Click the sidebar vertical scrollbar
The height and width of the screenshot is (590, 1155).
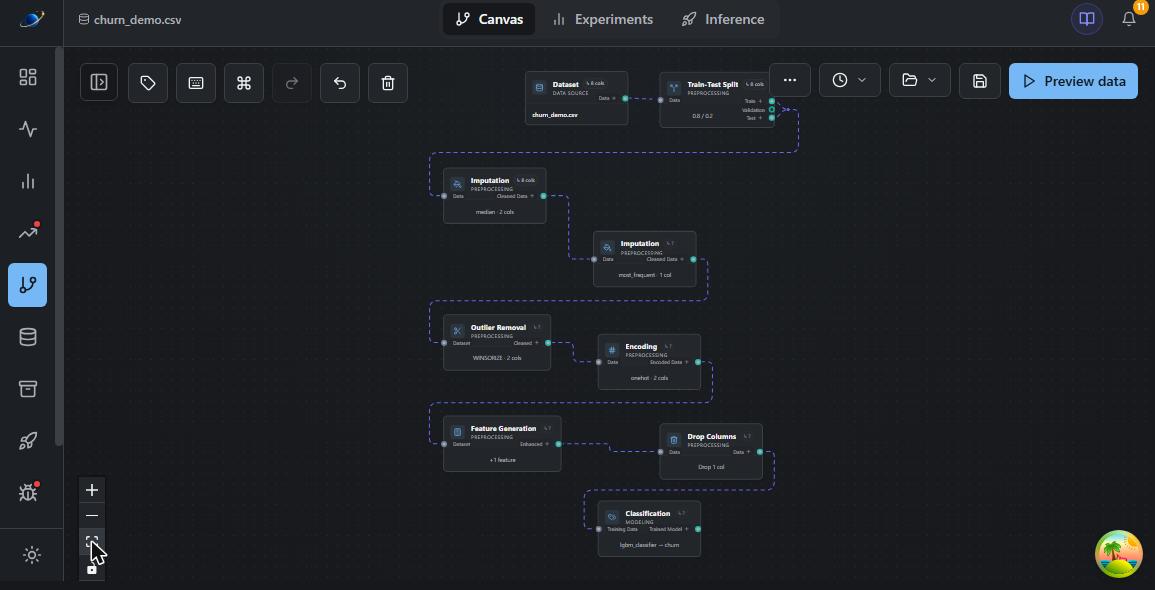59,247
